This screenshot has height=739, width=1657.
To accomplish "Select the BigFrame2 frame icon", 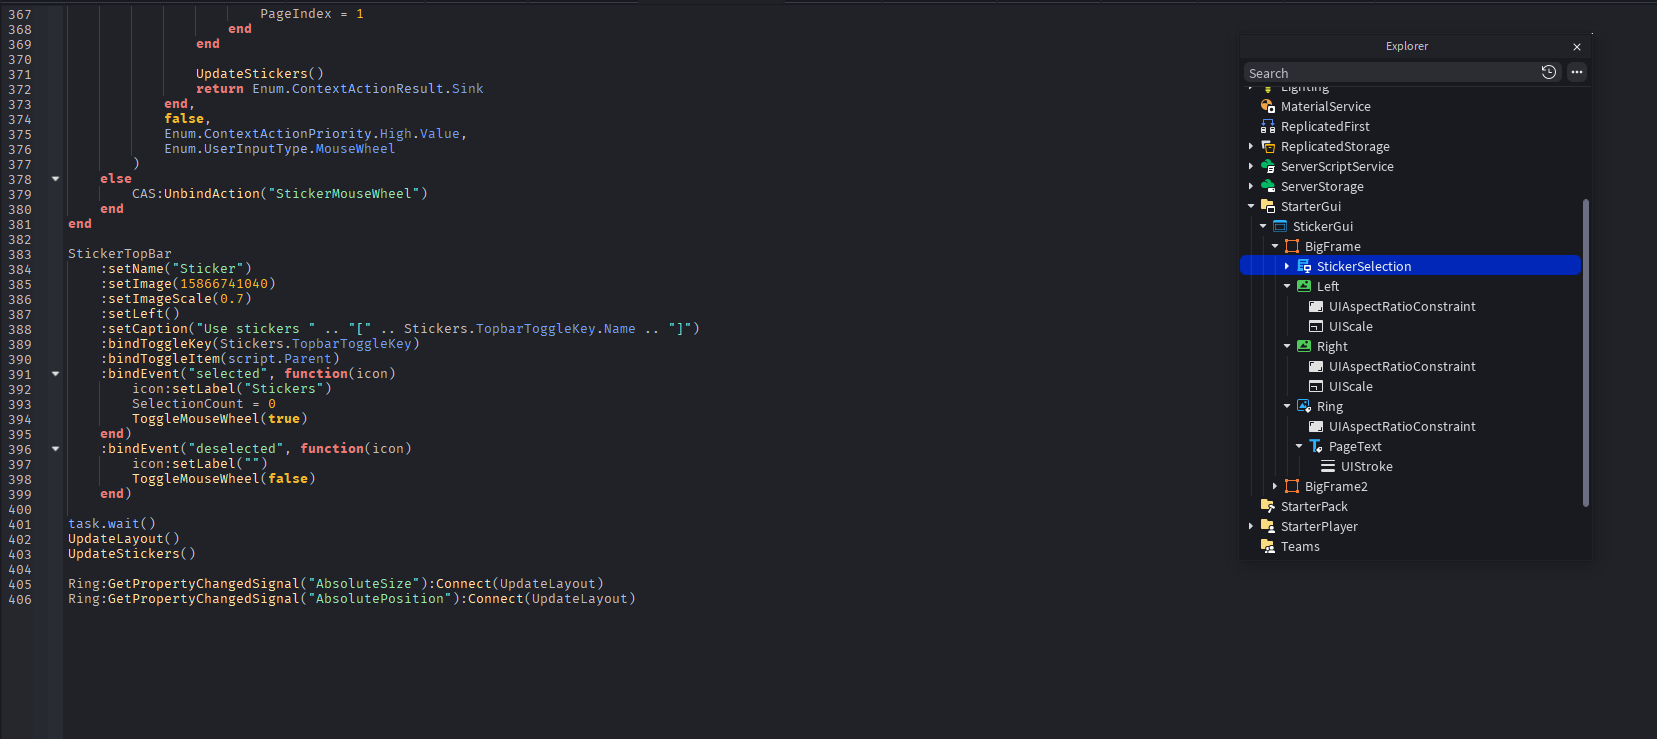I will 1292,486.
